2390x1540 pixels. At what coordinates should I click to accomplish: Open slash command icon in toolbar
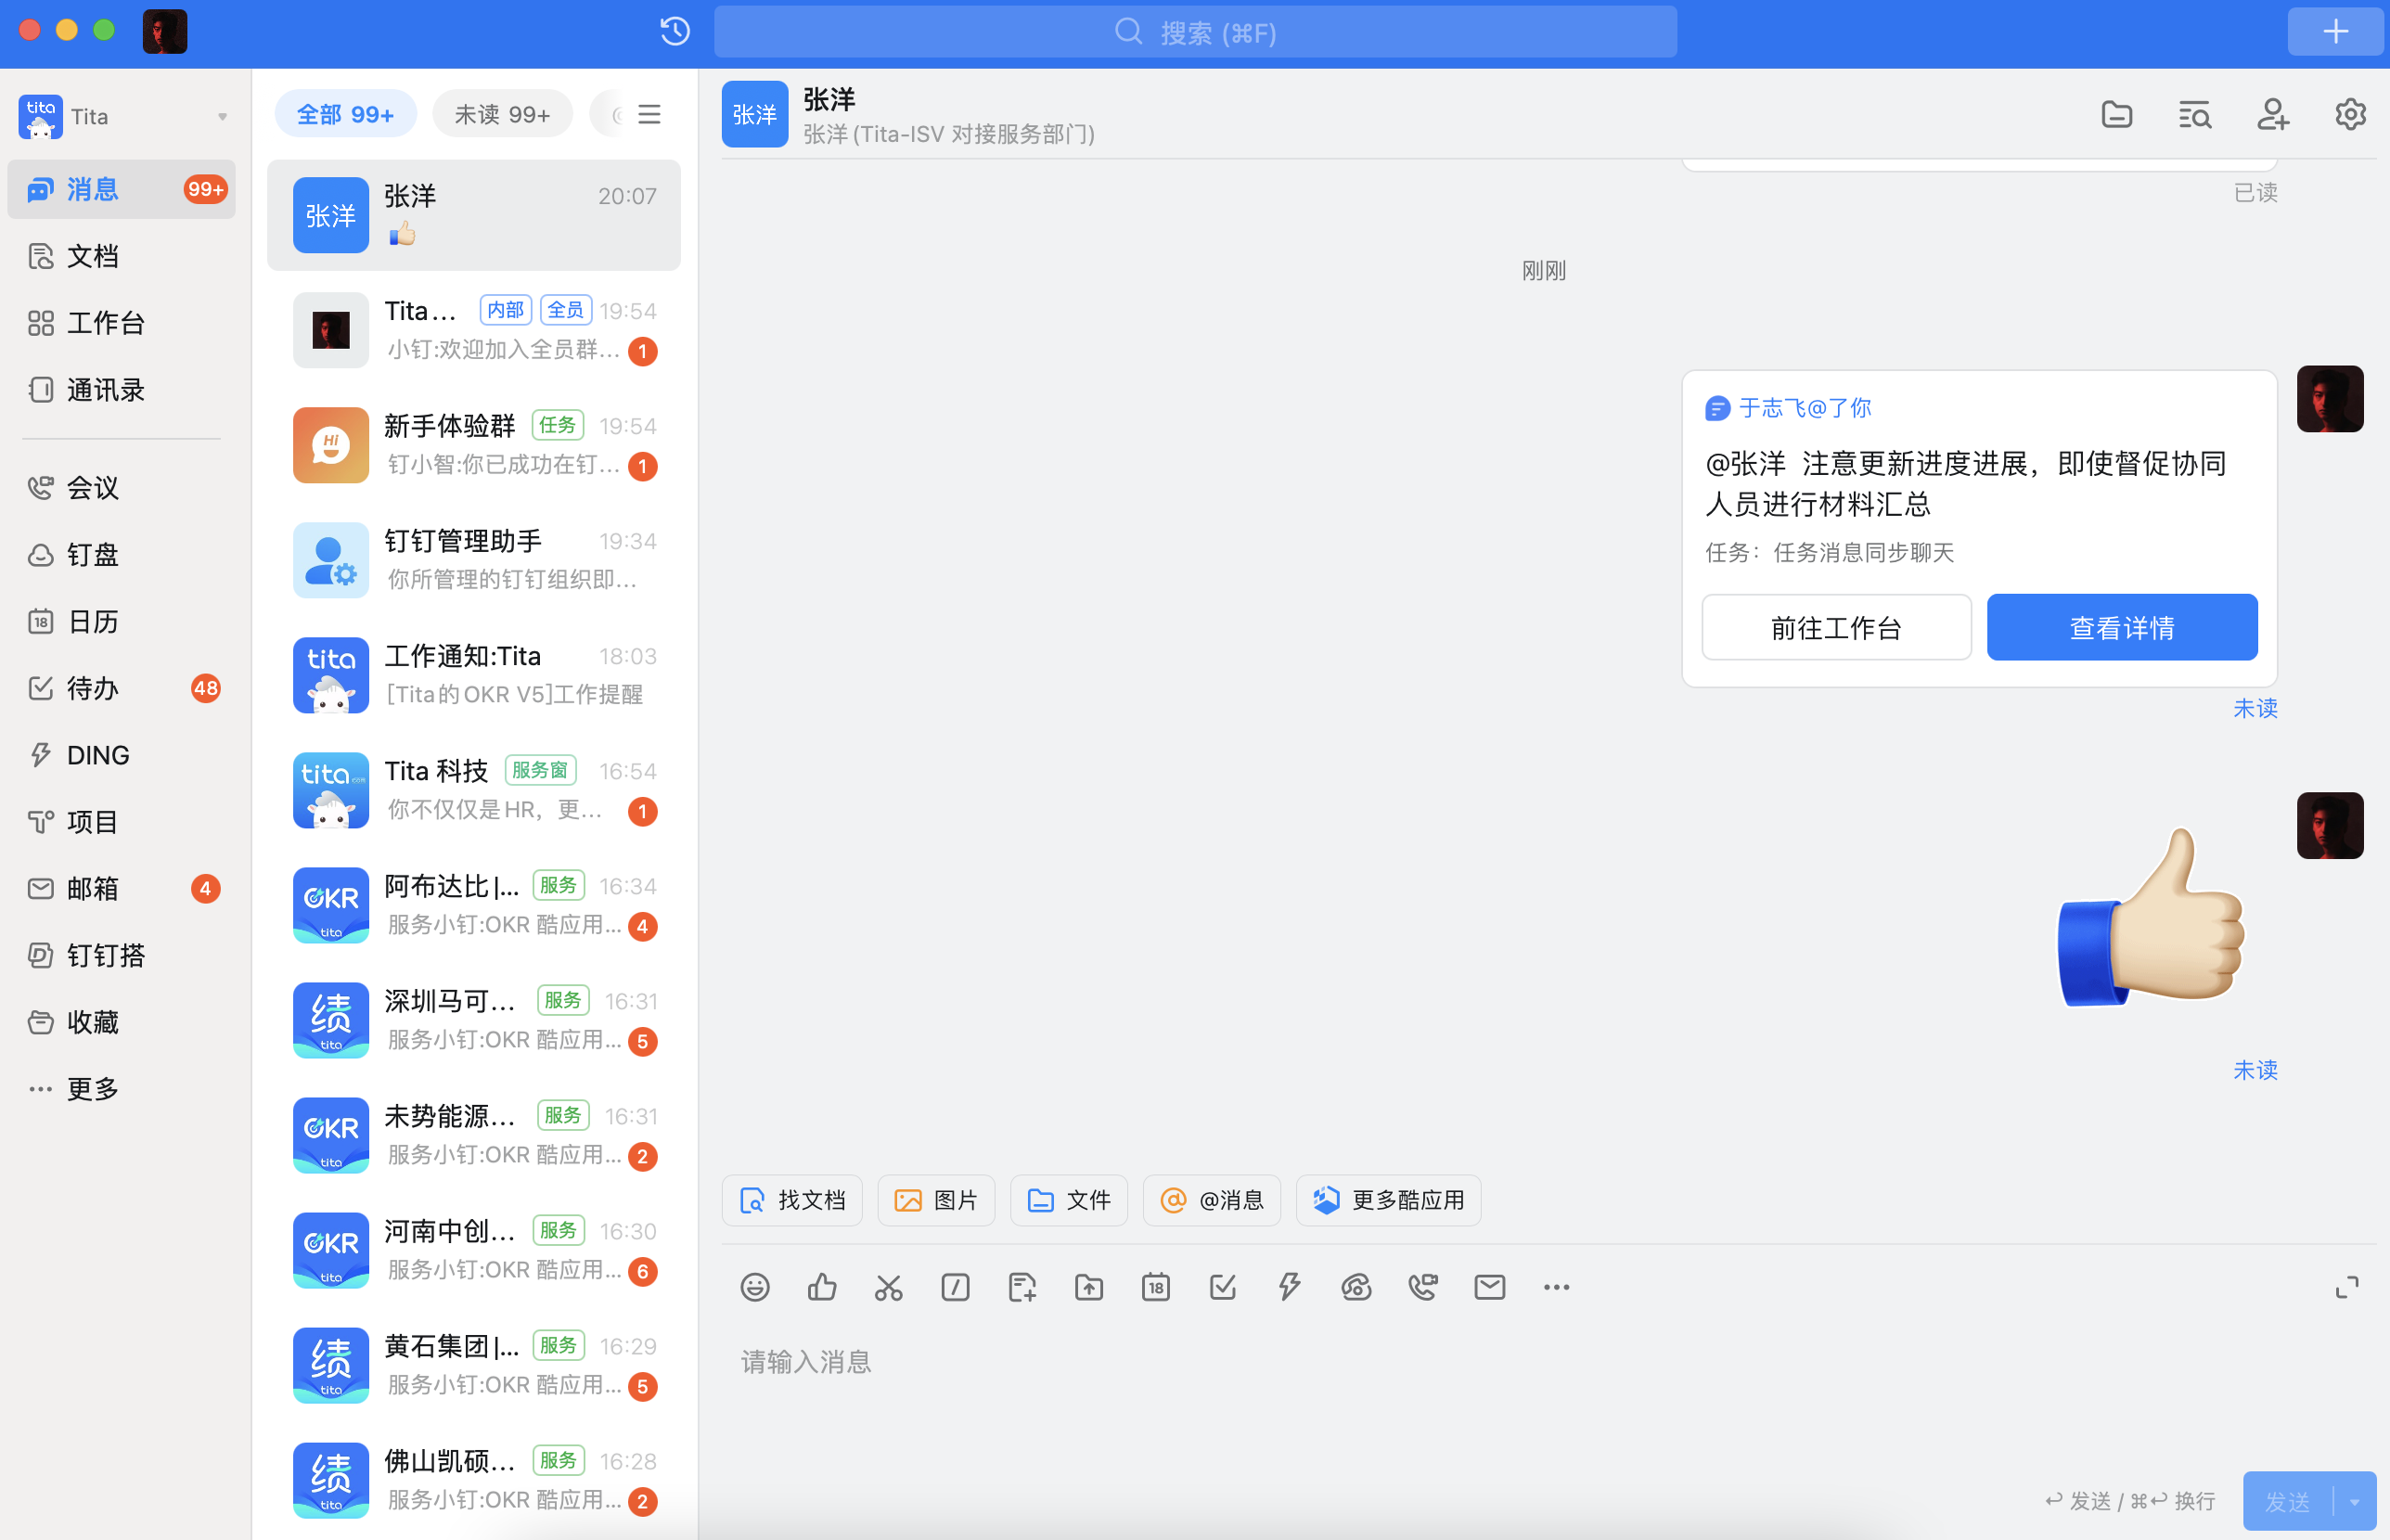click(955, 1287)
